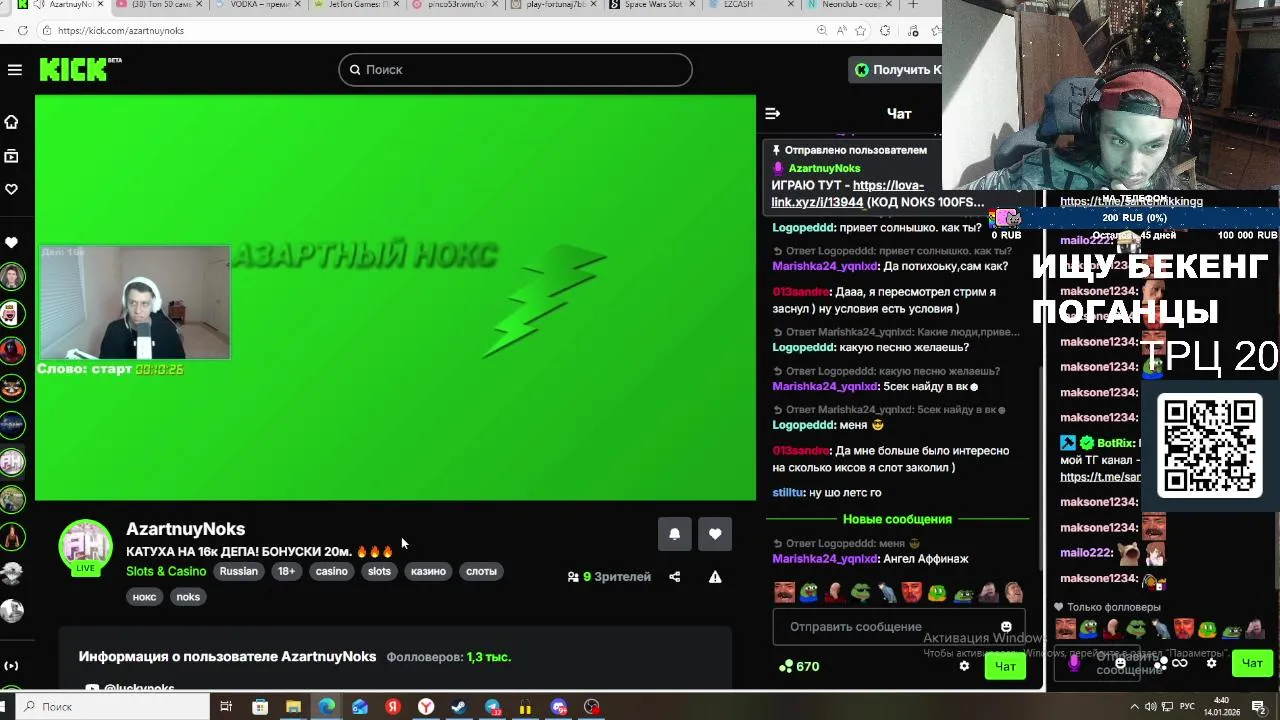Open a new browser tab
Screen dimensions: 1280x720
(912, 5)
